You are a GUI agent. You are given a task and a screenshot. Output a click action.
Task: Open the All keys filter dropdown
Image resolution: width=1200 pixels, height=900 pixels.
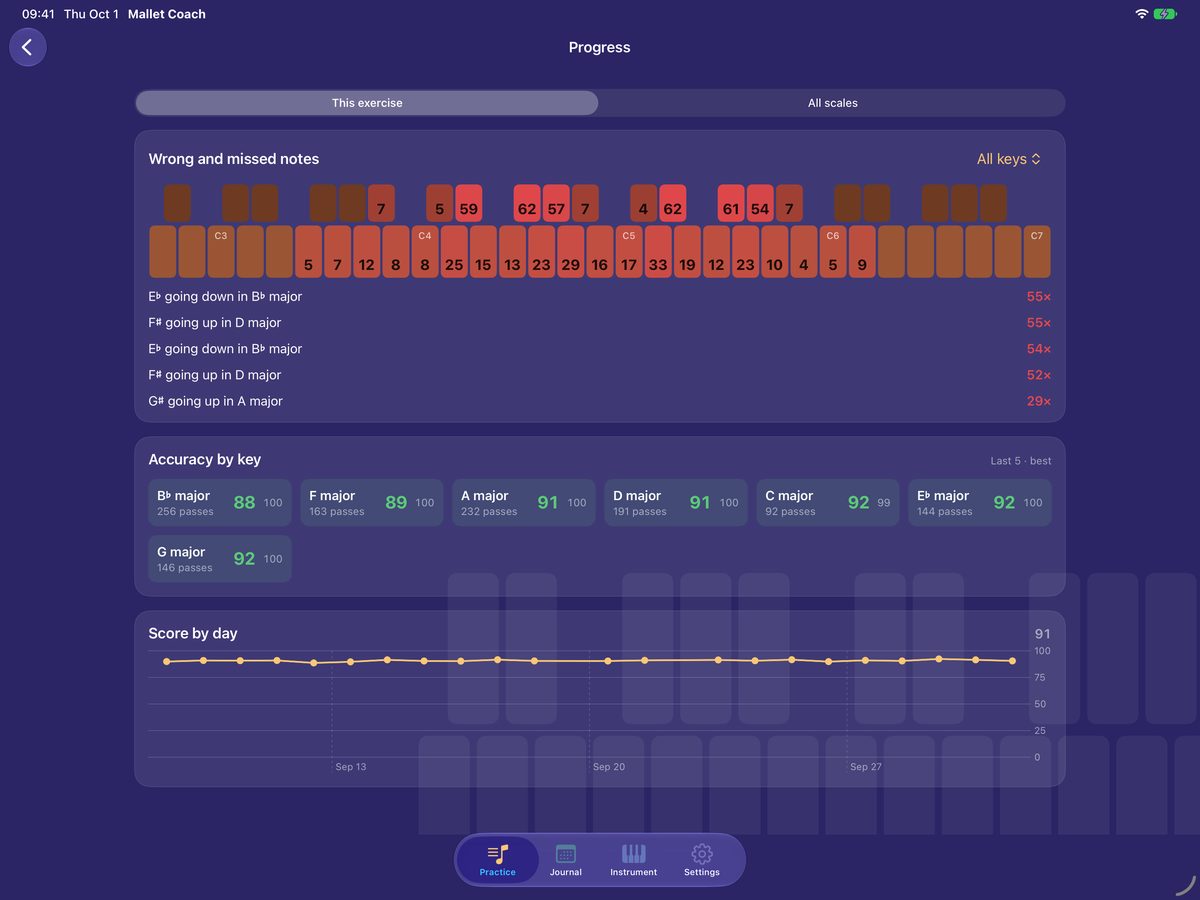click(1008, 159)
